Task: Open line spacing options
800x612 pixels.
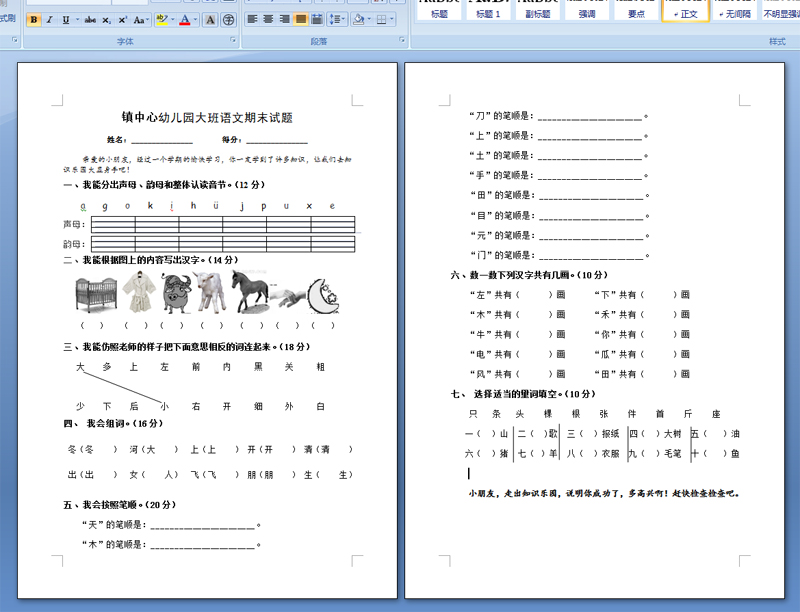Action: tap(335, 19)
